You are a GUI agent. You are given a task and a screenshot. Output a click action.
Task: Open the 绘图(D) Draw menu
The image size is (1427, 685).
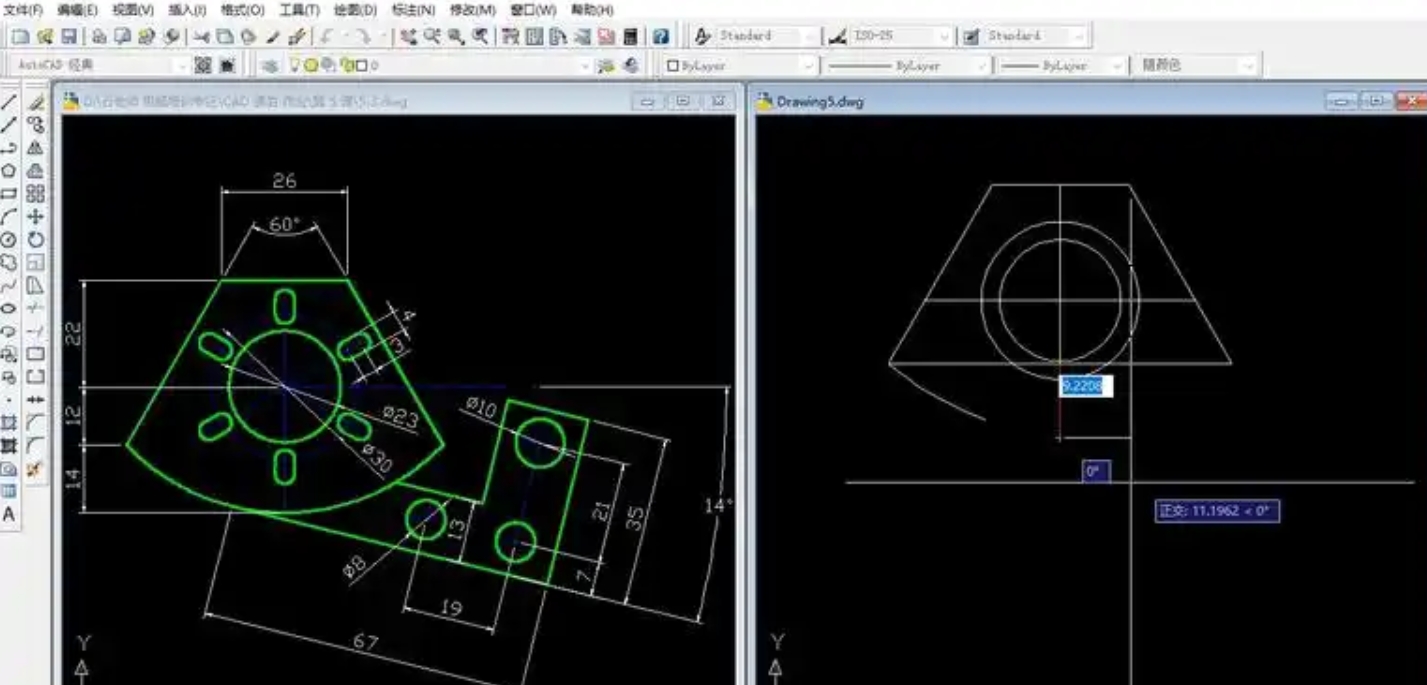(355, 10)
